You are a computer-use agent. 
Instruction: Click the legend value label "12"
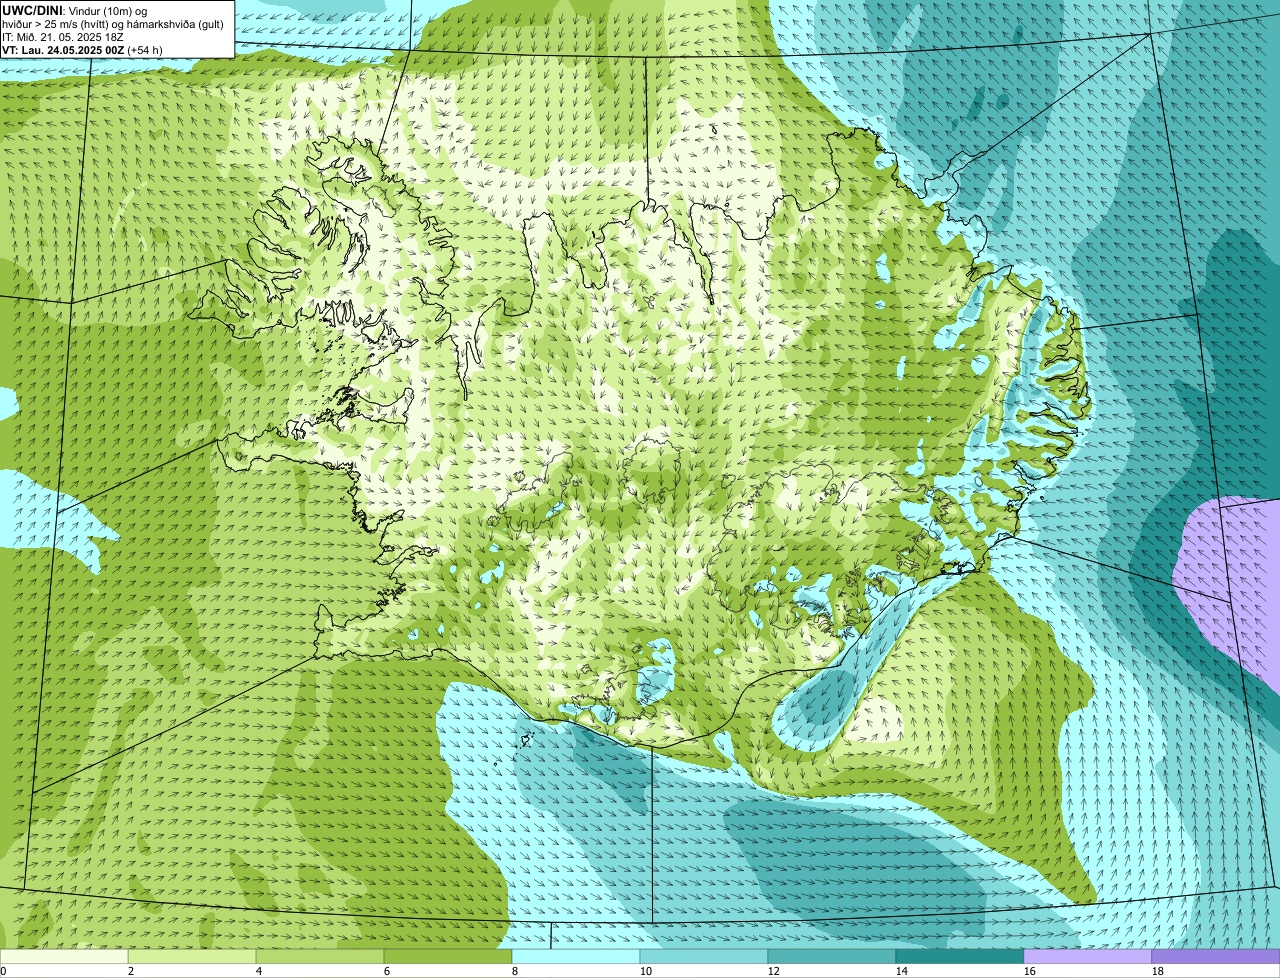click(774, 971)
